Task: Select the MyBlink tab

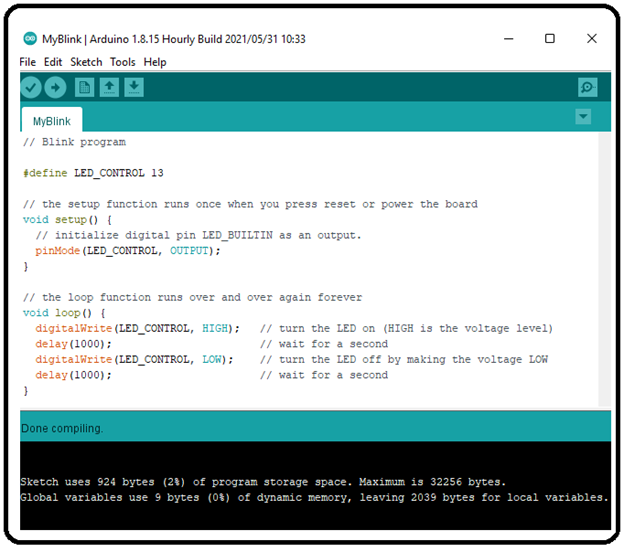Action: tap(52, 121)
